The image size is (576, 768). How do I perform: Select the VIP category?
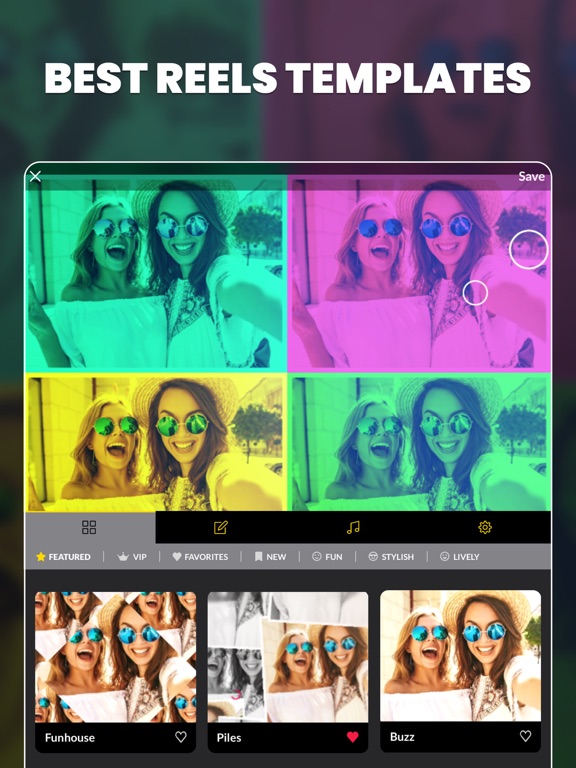(x=132, y=556)
